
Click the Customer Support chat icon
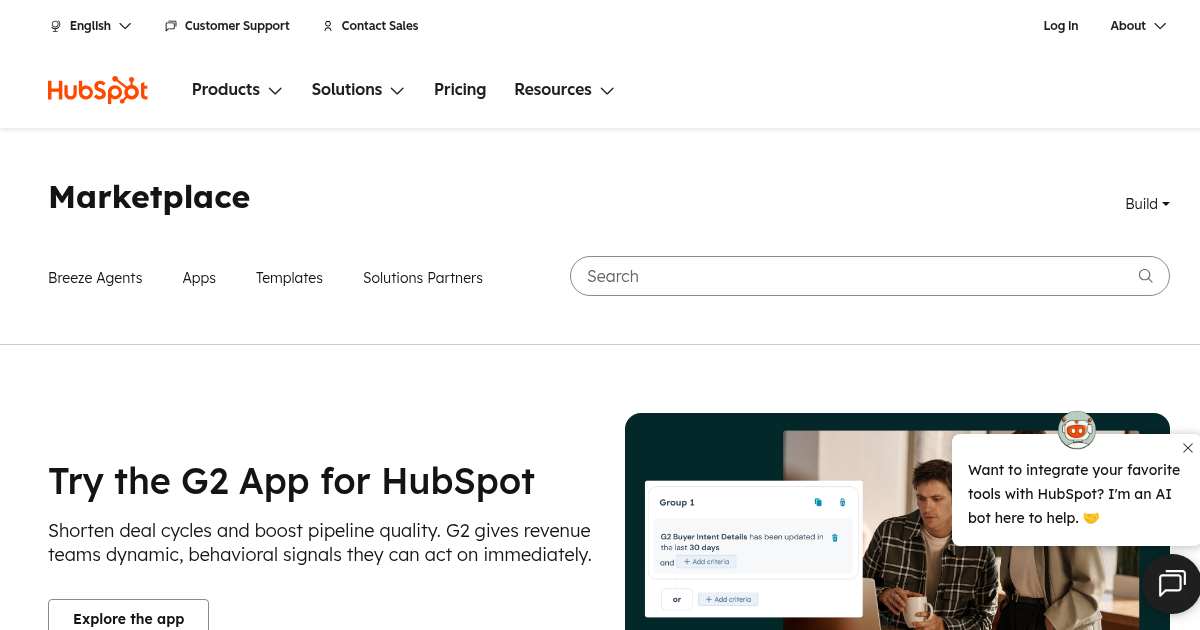click(x=171, y=26)
